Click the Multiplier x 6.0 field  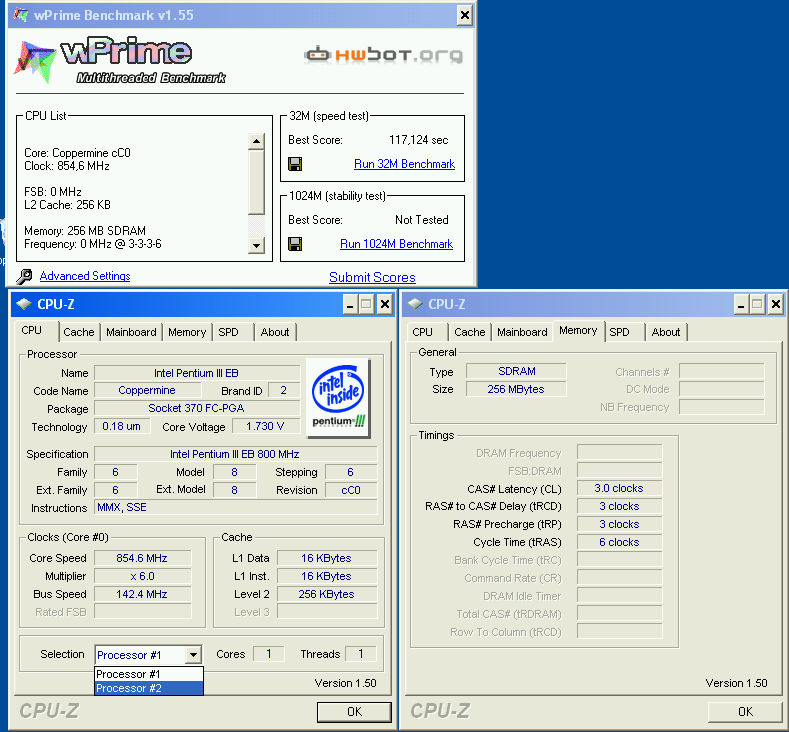click(x=142, y=576)
